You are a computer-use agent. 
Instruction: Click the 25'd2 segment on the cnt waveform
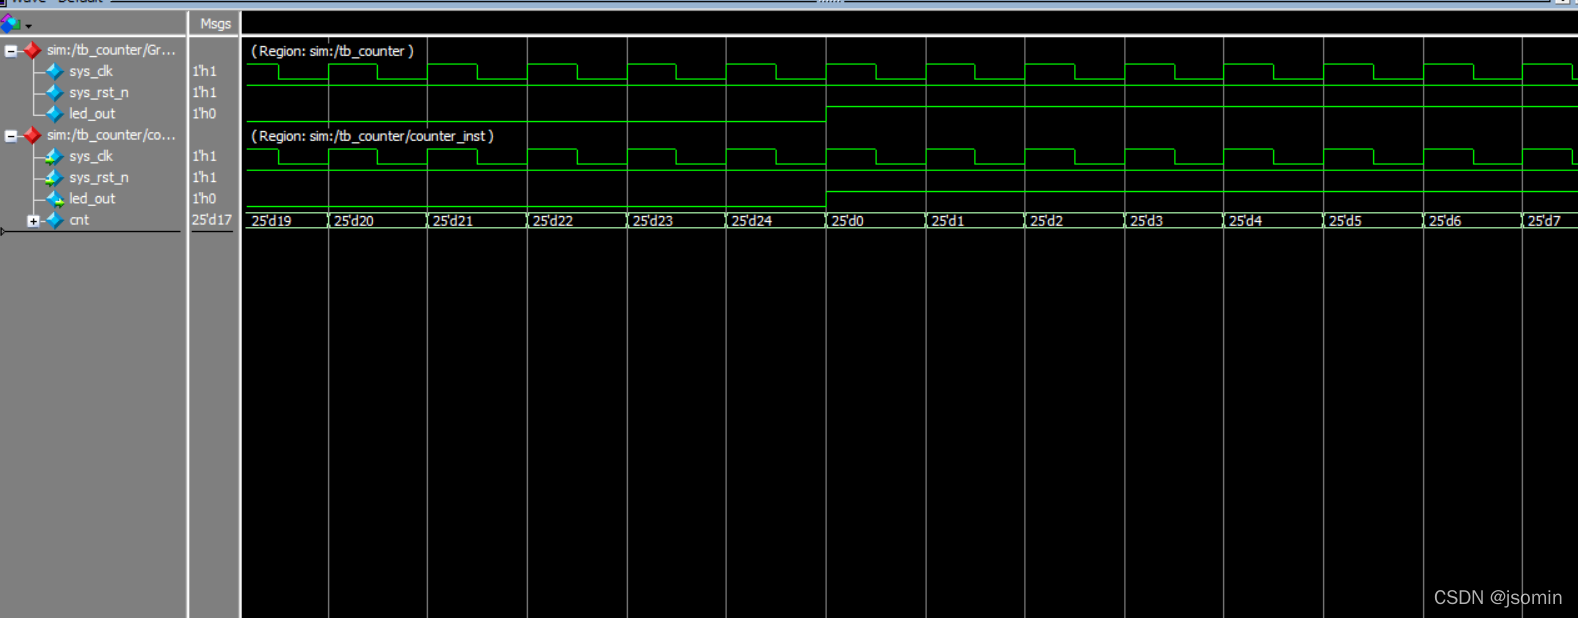1074,220
